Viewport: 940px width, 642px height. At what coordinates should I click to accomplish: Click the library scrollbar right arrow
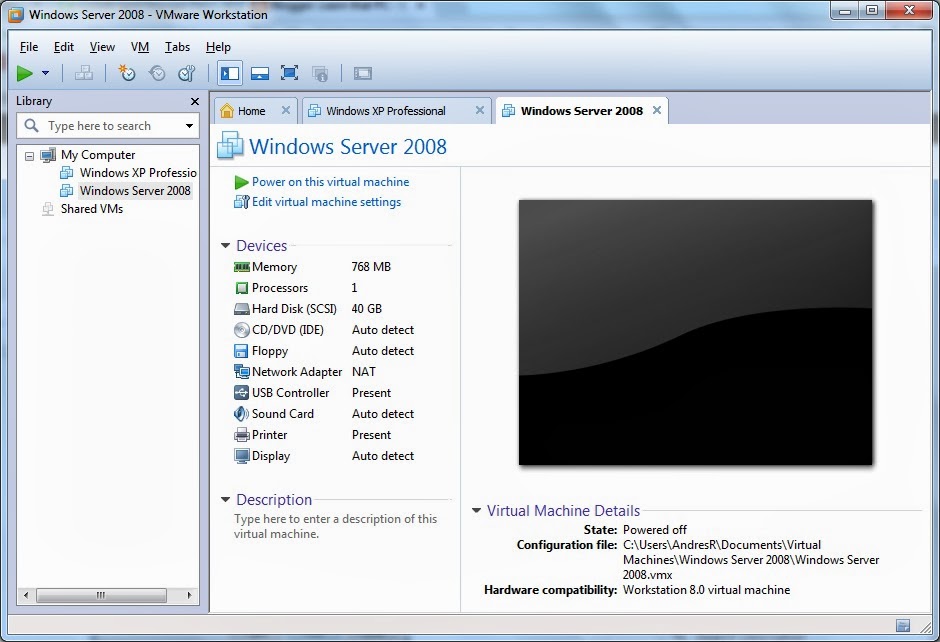pyautogui.click(x=189, y=595)
